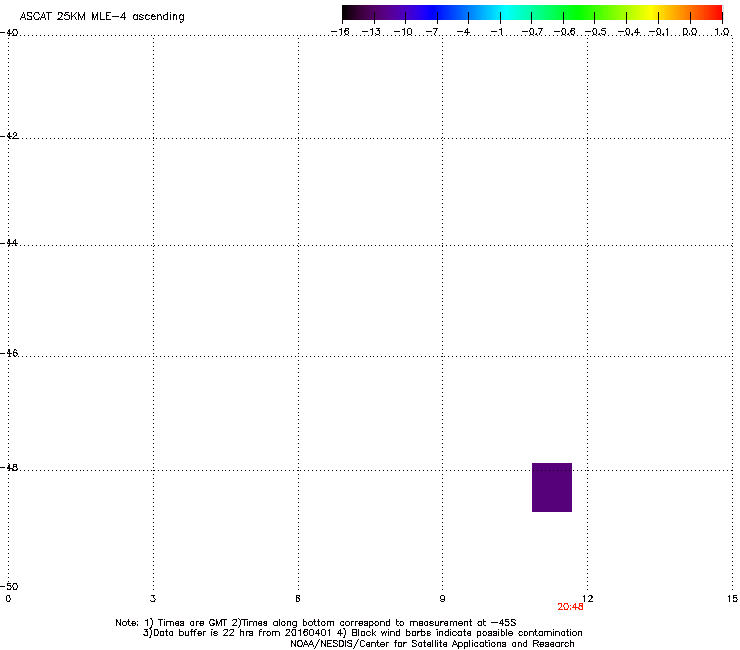This screenshot has height=650, width=740.
Task: Click the 'Times are GMT' note line
Action: pyautogui.click(x=316, y=623)
